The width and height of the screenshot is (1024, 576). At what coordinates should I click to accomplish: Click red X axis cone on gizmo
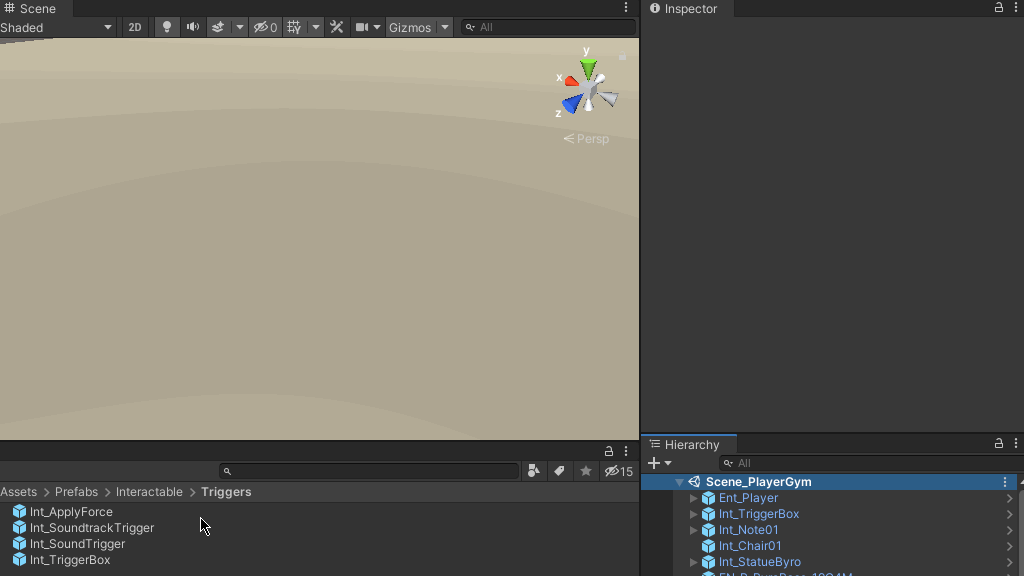[x=572, y=82]
